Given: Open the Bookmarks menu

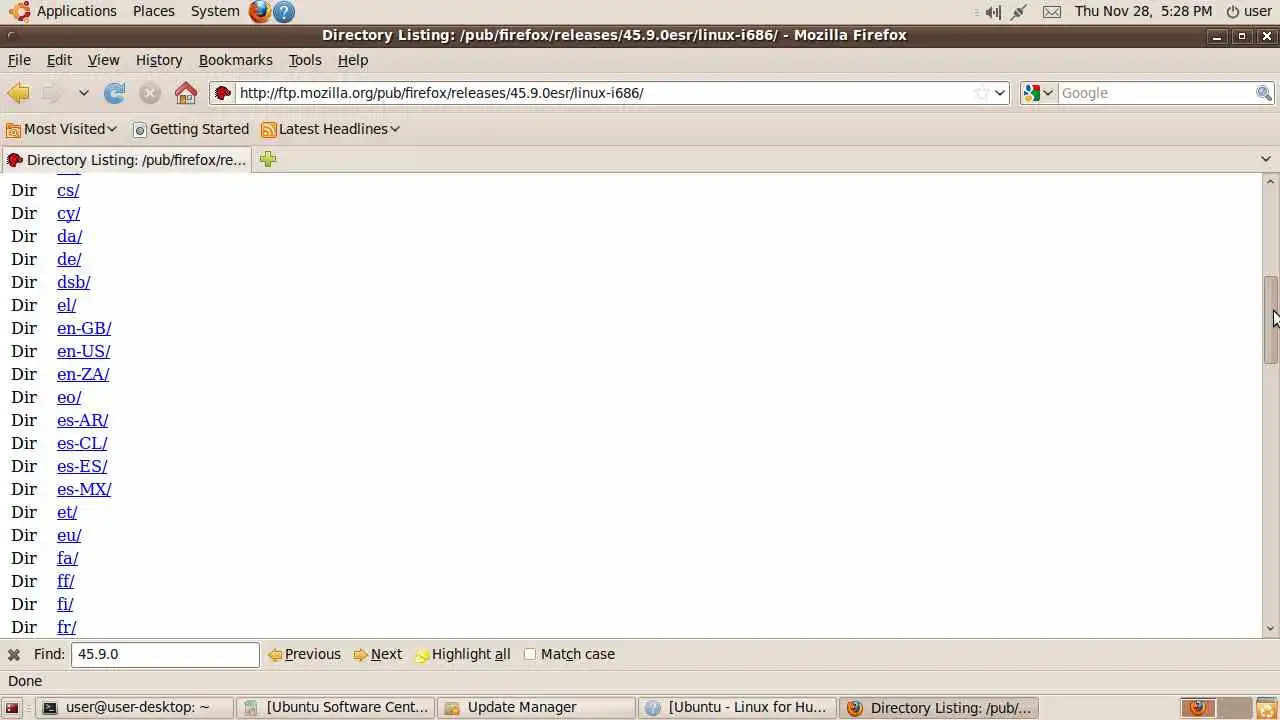Looking at the screenshot, I should (x=235, y=60).
